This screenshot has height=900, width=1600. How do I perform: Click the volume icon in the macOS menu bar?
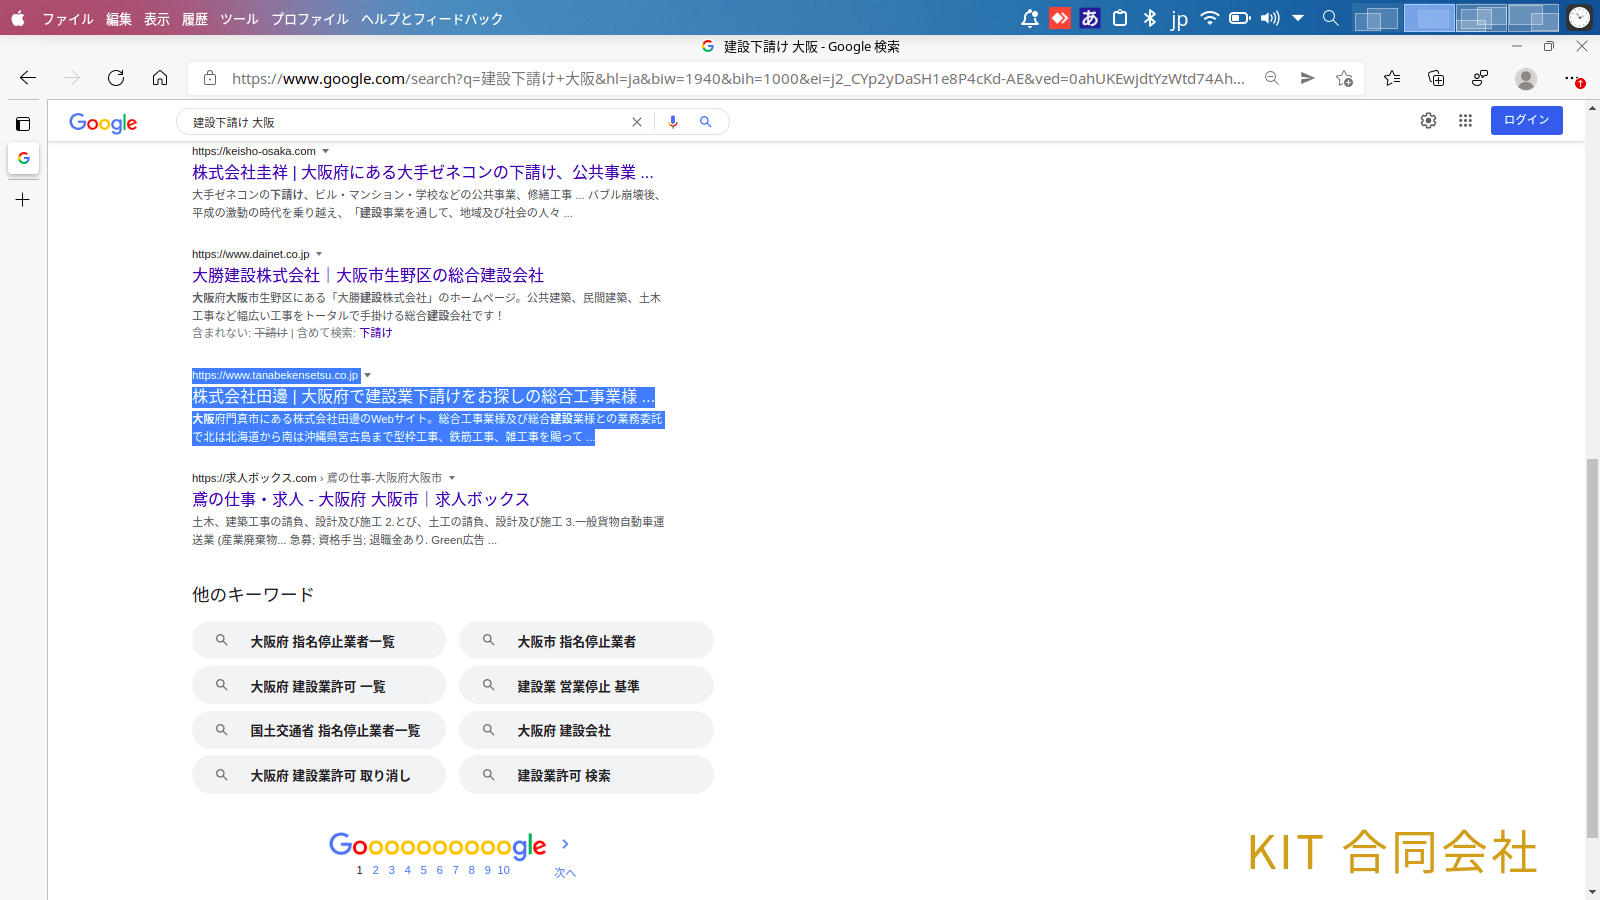1270,18
